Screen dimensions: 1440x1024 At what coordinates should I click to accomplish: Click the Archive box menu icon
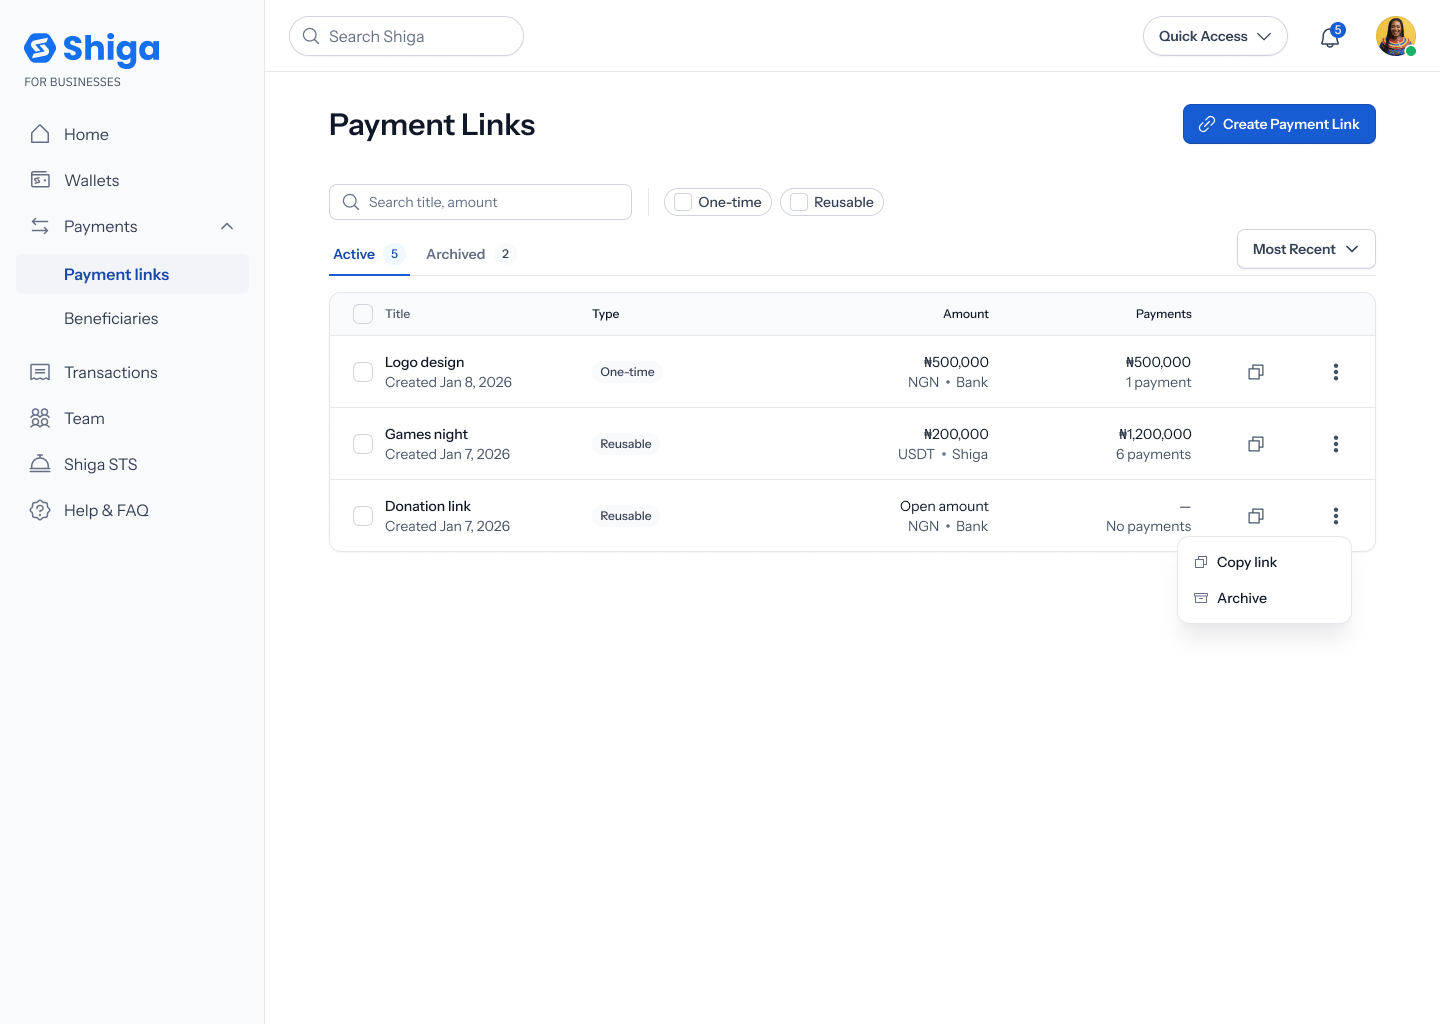[1201, 598]
